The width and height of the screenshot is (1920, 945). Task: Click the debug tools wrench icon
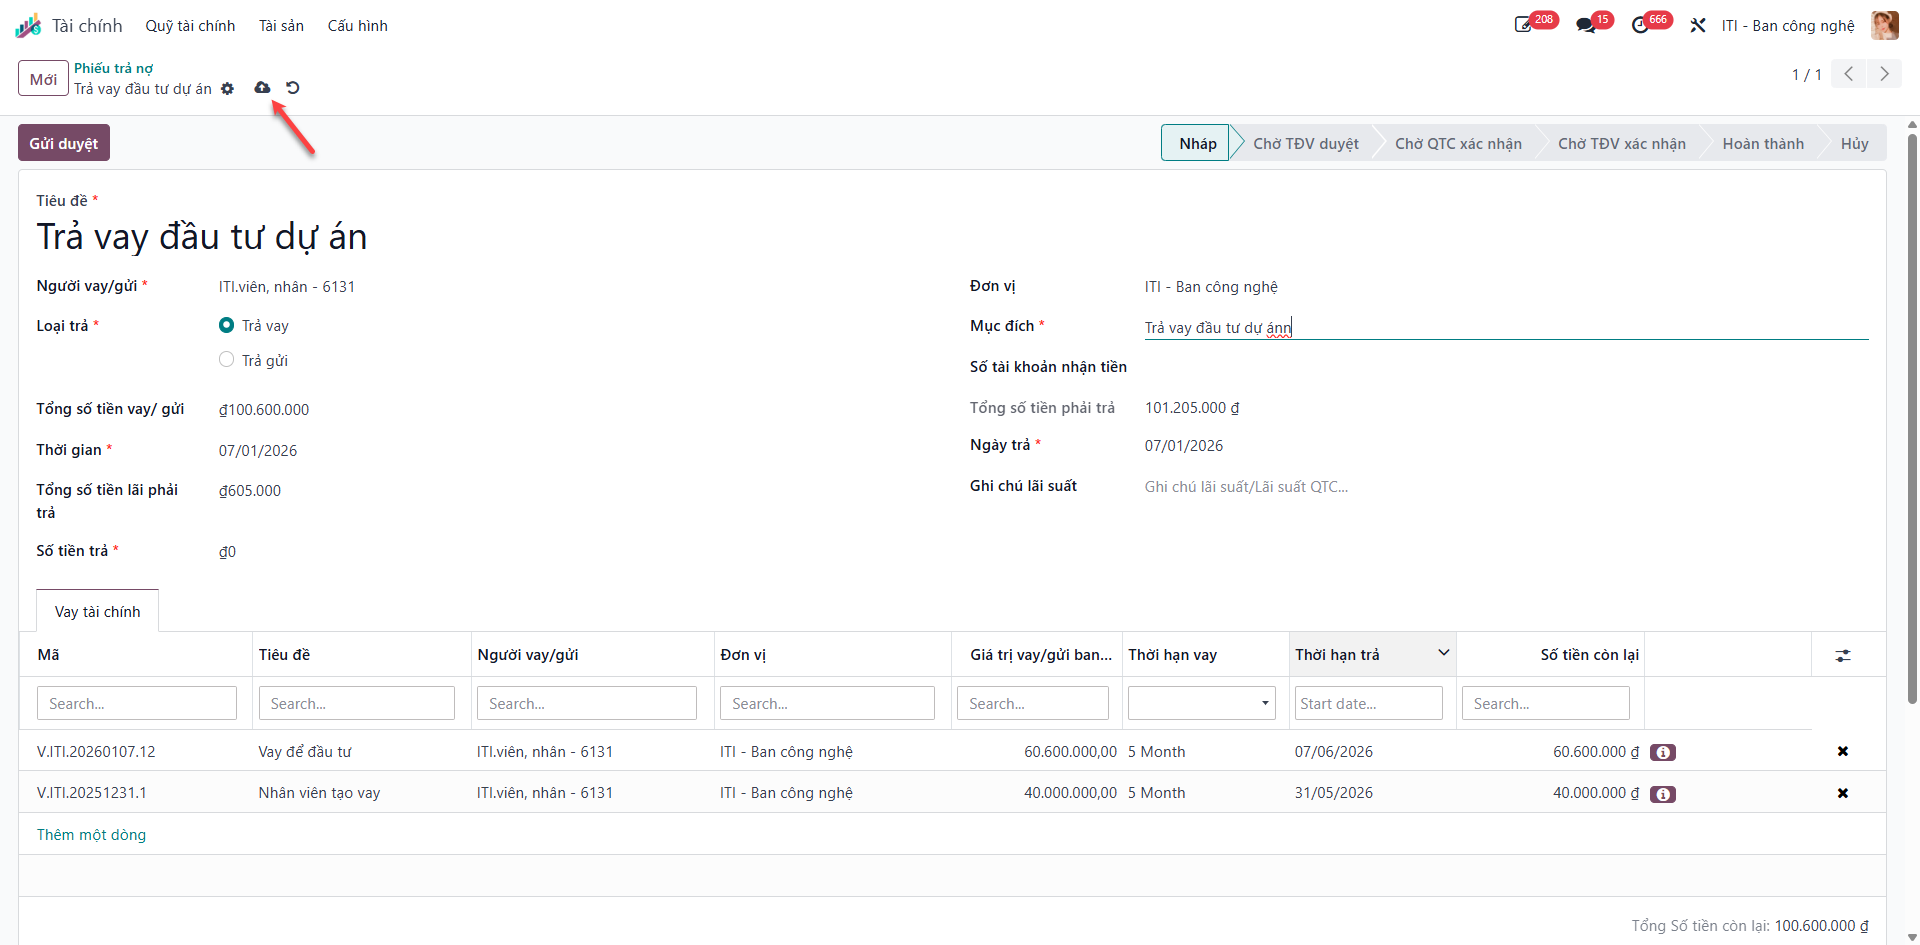(x=1698, y=25)
